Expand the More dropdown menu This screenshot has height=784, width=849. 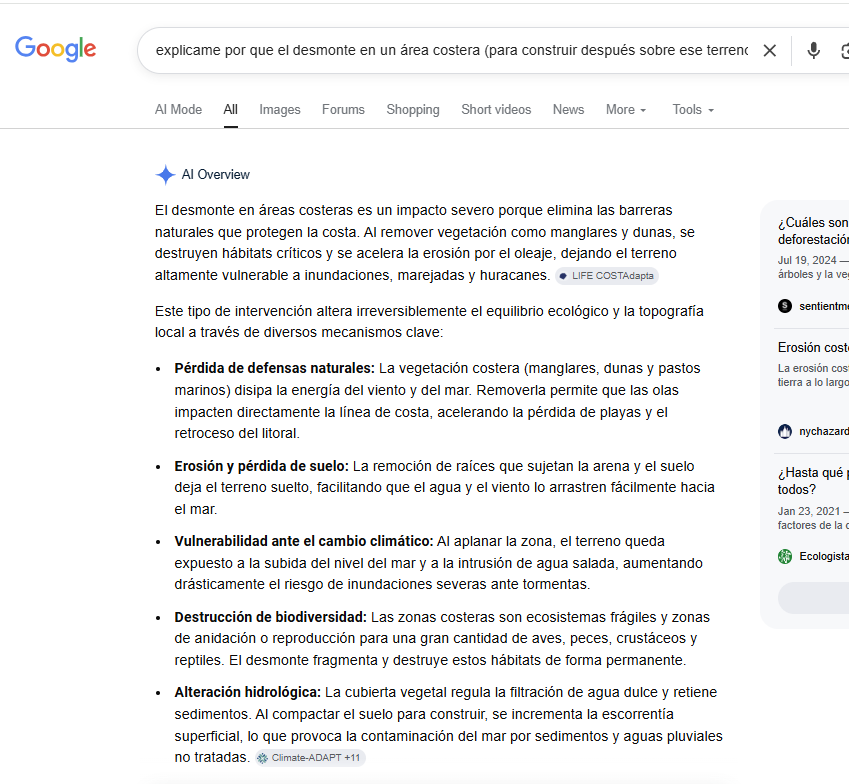coord(626,109)
